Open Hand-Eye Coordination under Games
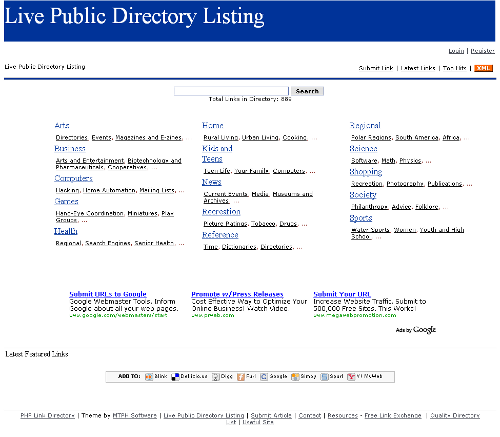This screenshot has width=500, height=437. pos(89,213)
